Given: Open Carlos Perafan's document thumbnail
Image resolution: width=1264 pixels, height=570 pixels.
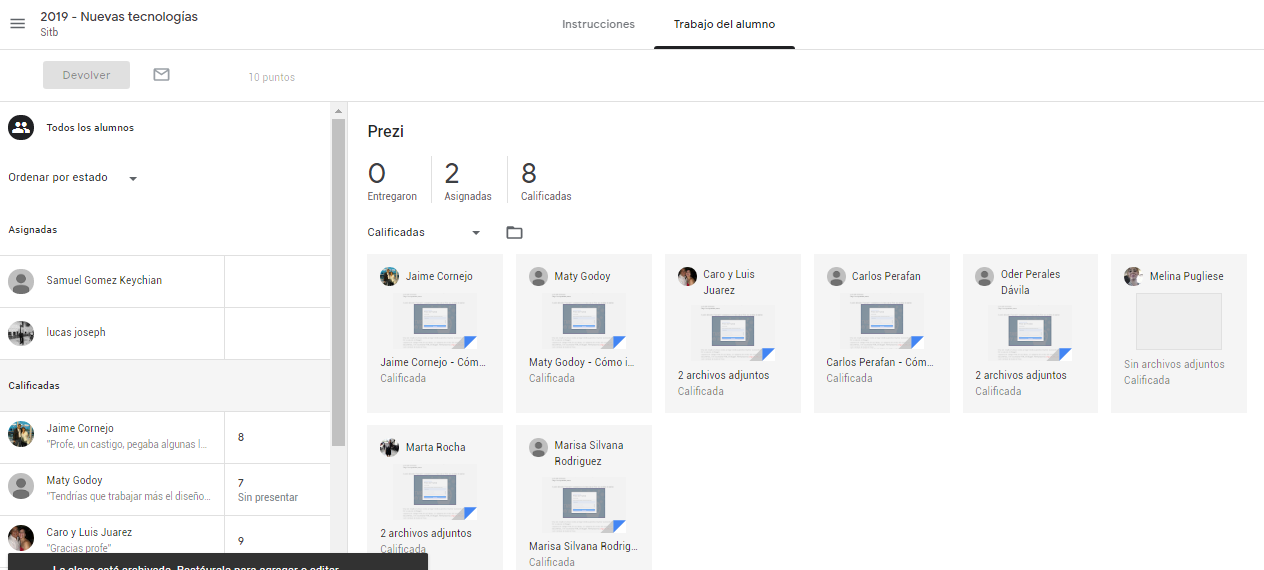Looking at the screenshot, I should [881, 323].
